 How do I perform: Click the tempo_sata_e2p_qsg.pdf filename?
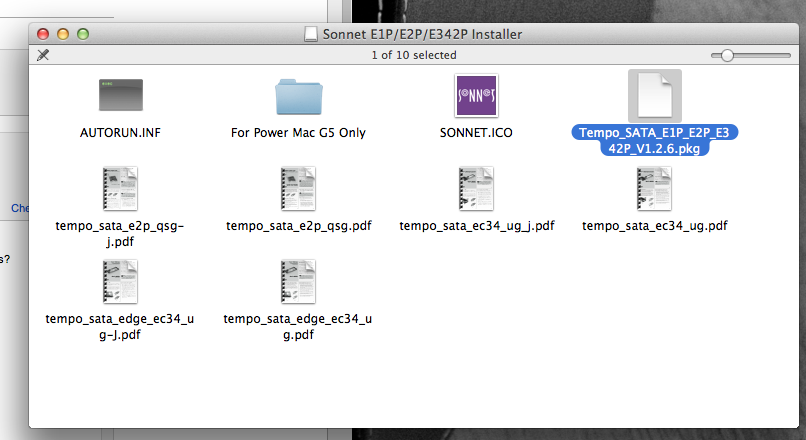click(299, 226)
